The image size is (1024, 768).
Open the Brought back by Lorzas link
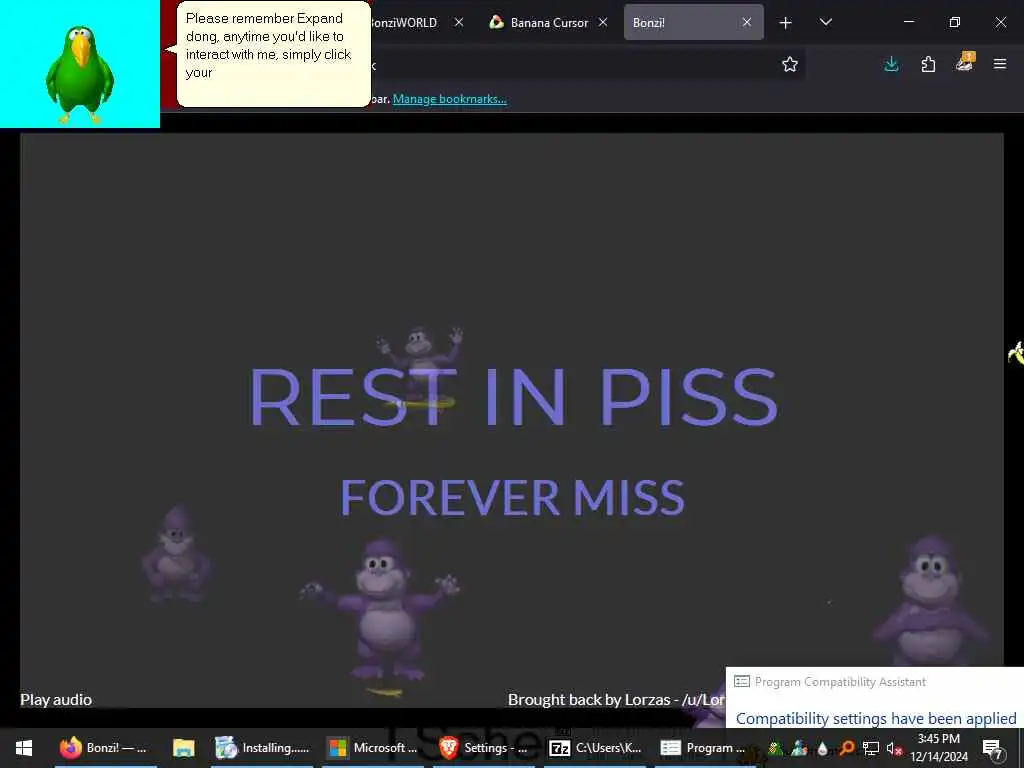pos(616,699)
